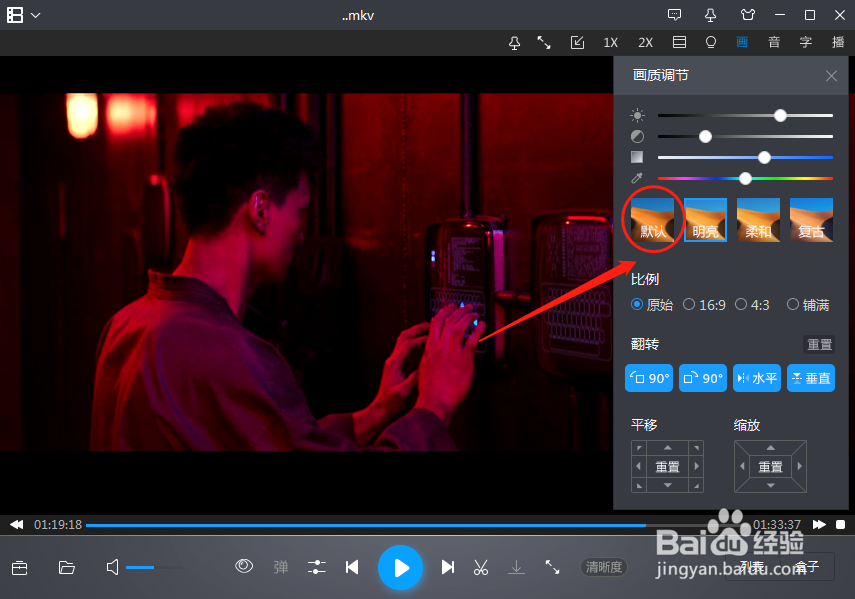Toggle the eye icon in bottom bar

[x=244, y=566]
